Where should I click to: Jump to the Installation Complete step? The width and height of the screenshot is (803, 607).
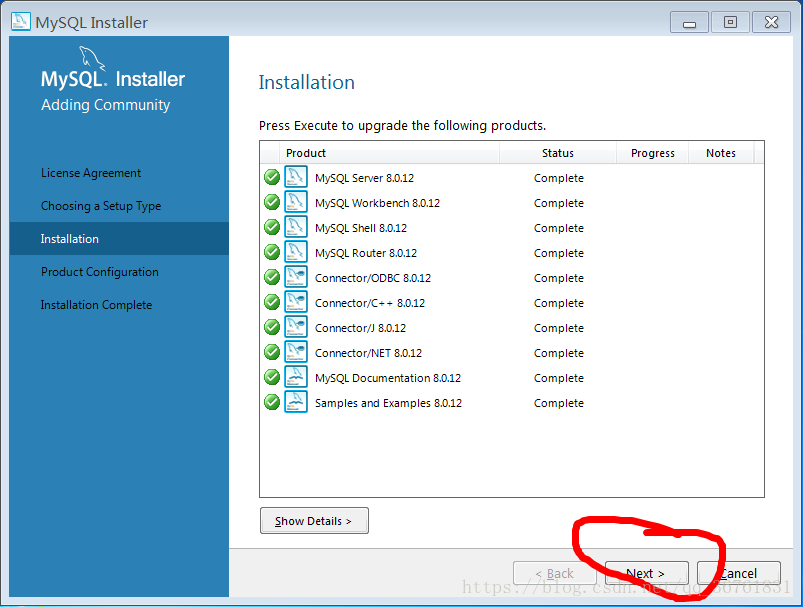(96, 305)
